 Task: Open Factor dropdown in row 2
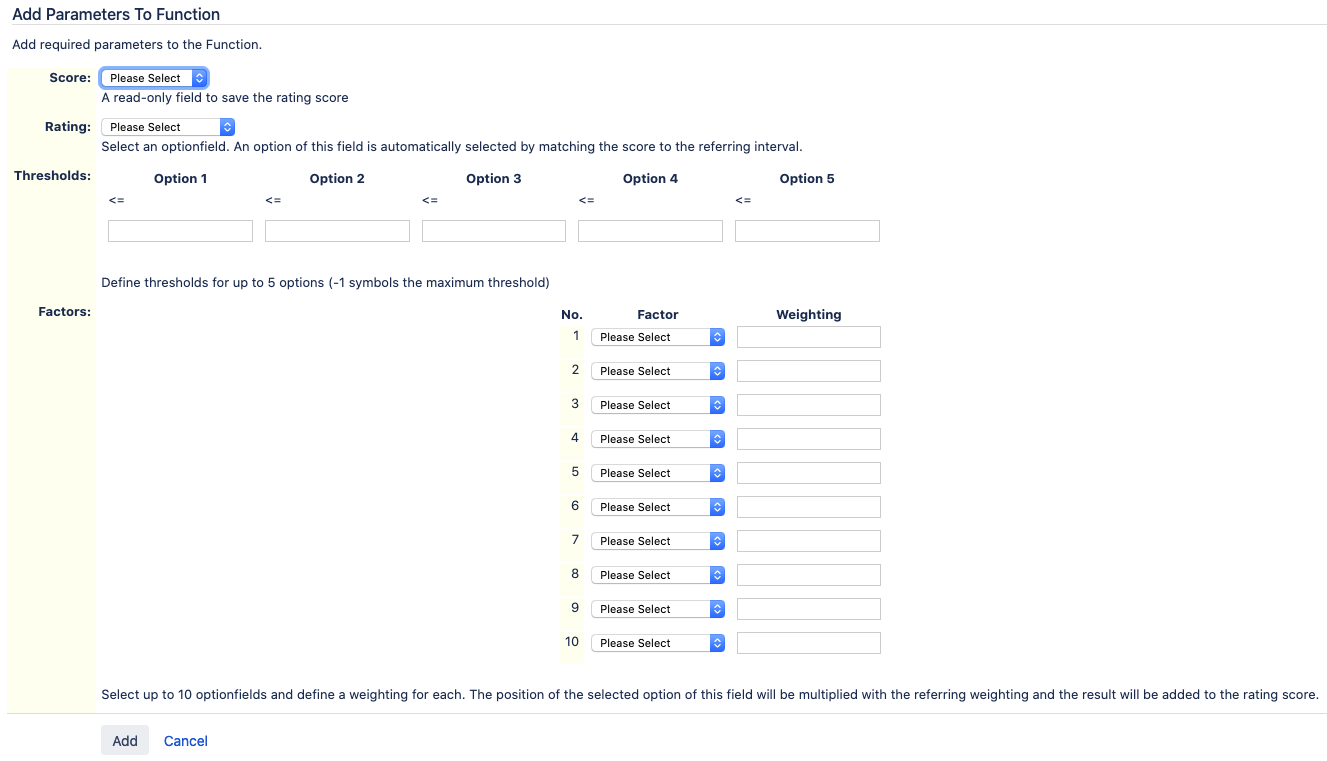point(658,371)
